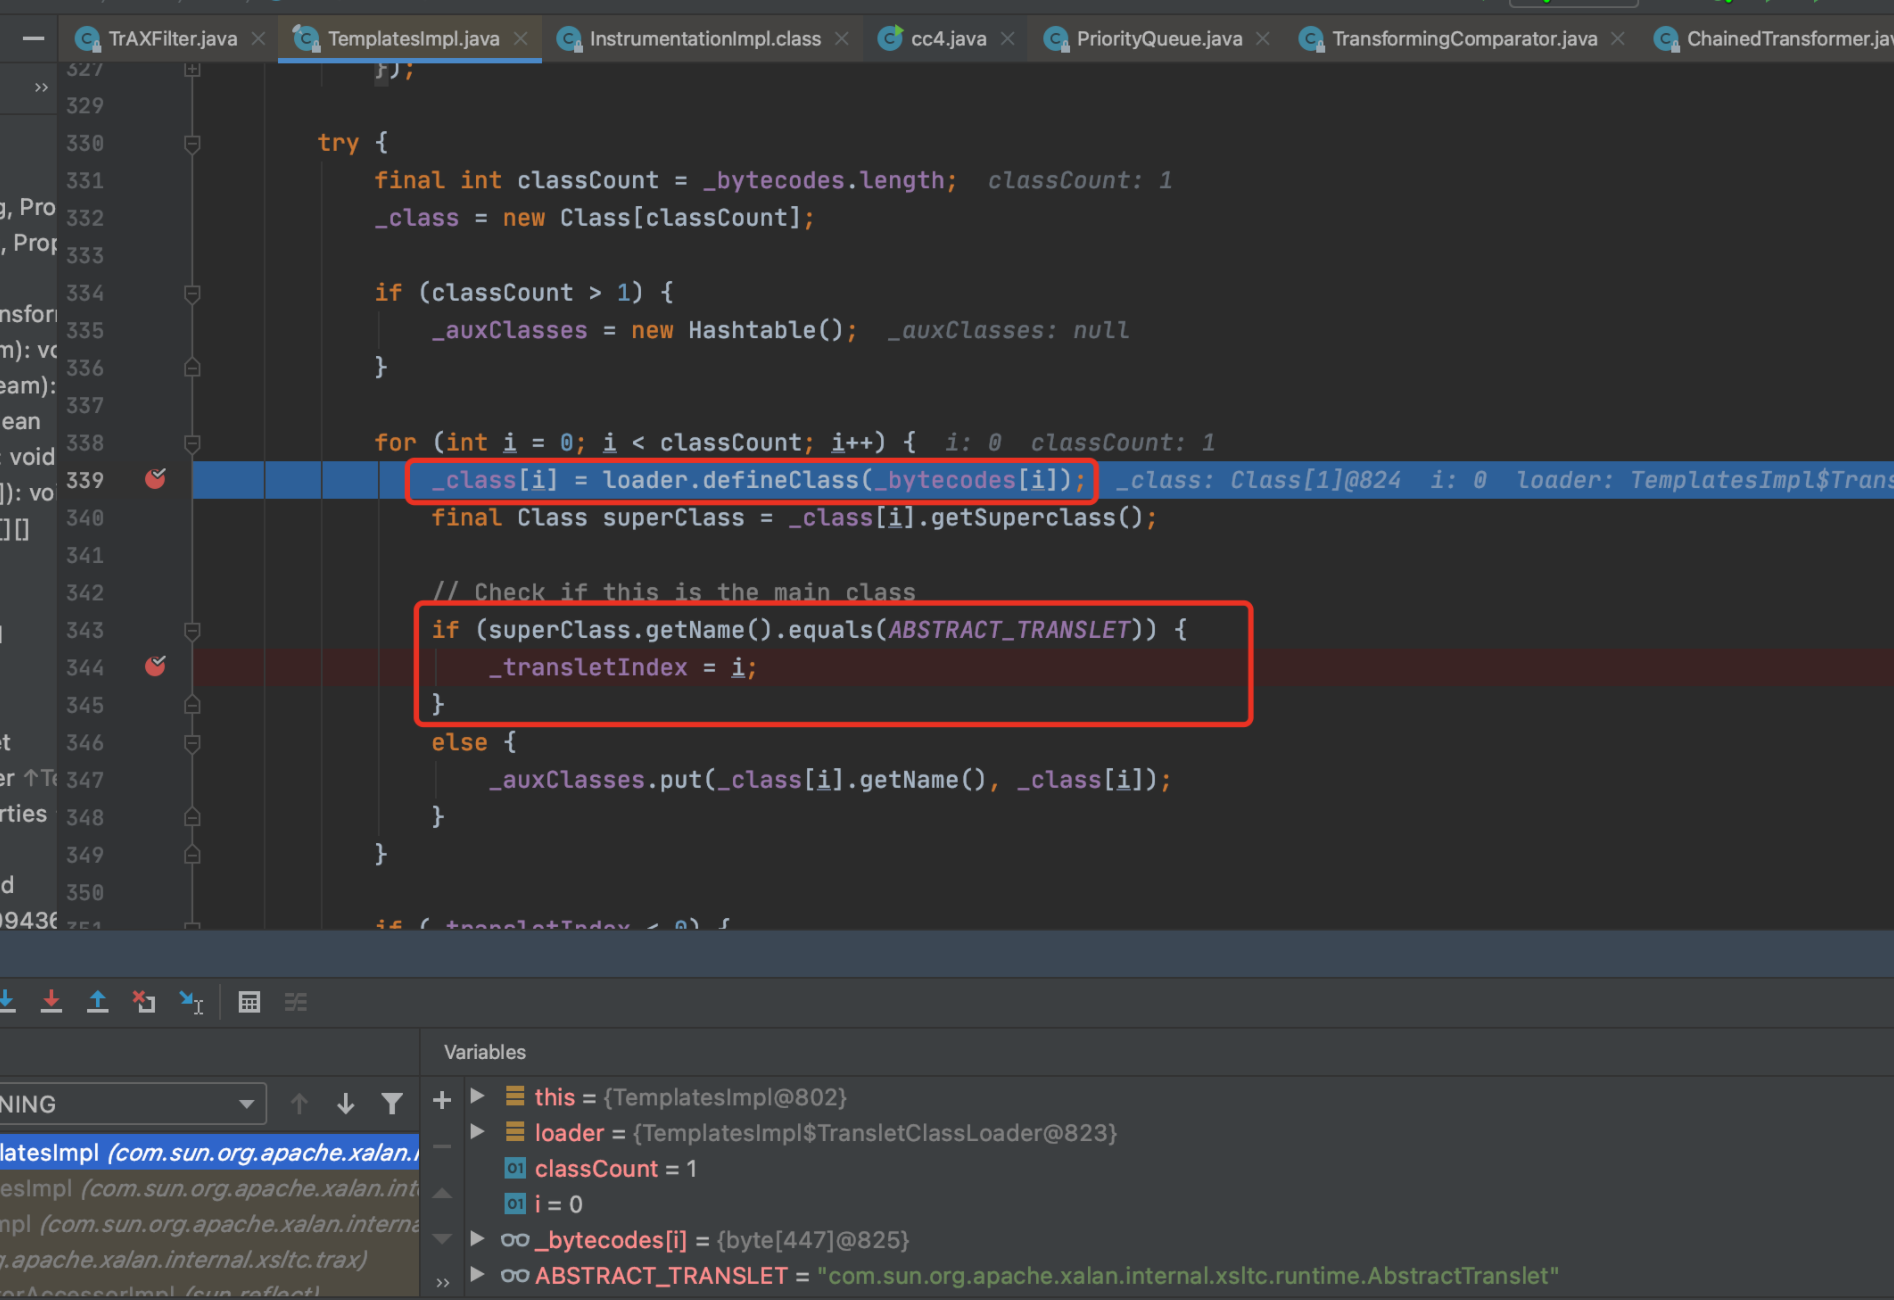
Task: Click the previous frame up arrow
Action: (x=299, y=1104)
